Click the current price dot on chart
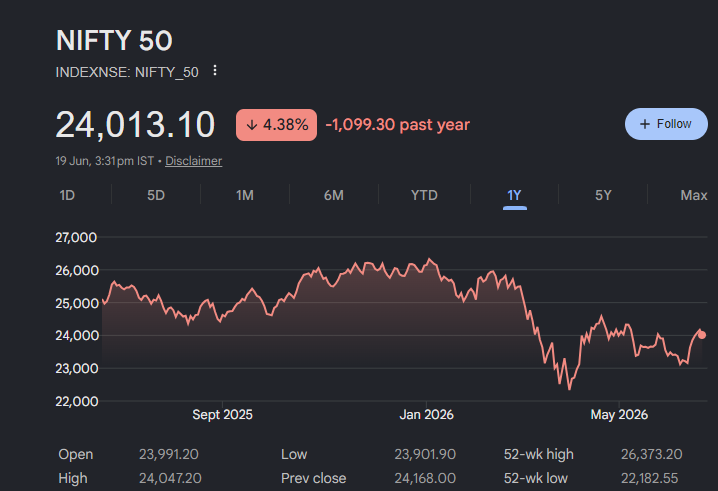Image resolution: width=718 pixels, height=491 pixels. pyautogui.click(x=702, y=335)
